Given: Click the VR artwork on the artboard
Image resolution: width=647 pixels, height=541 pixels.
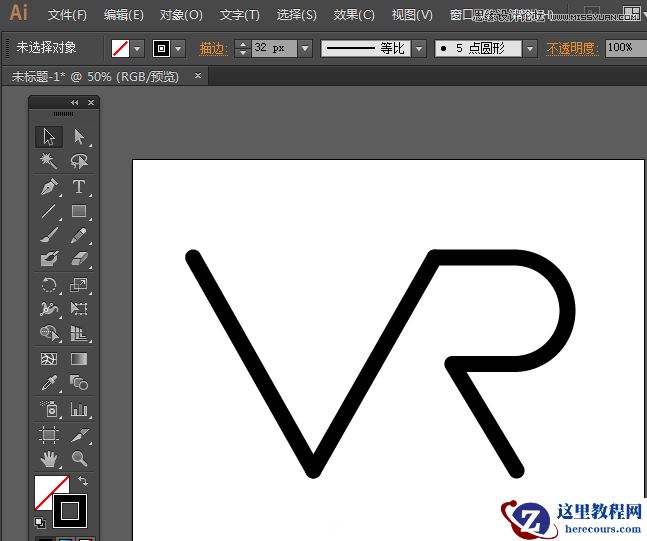Looking at the screenshot, I should click(x=380, y=364).
